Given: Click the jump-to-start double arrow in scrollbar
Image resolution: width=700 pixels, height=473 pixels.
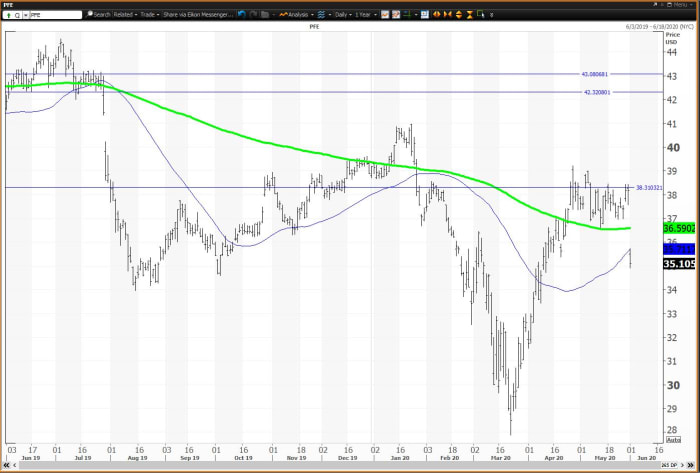Looking at the screenshot, I should (6, 465).
